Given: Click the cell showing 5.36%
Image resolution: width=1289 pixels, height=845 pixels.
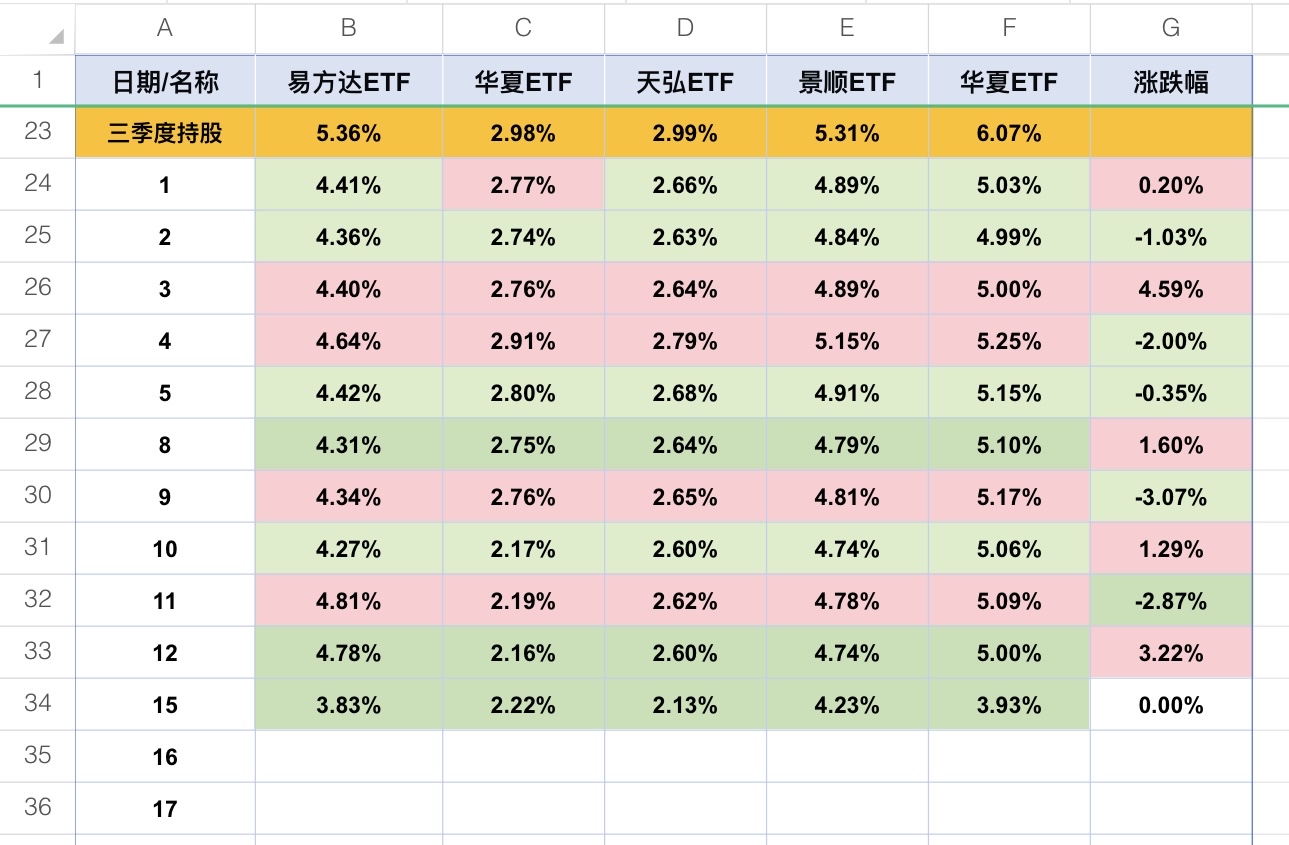Looking at the screenshot, I should [349, 133].
